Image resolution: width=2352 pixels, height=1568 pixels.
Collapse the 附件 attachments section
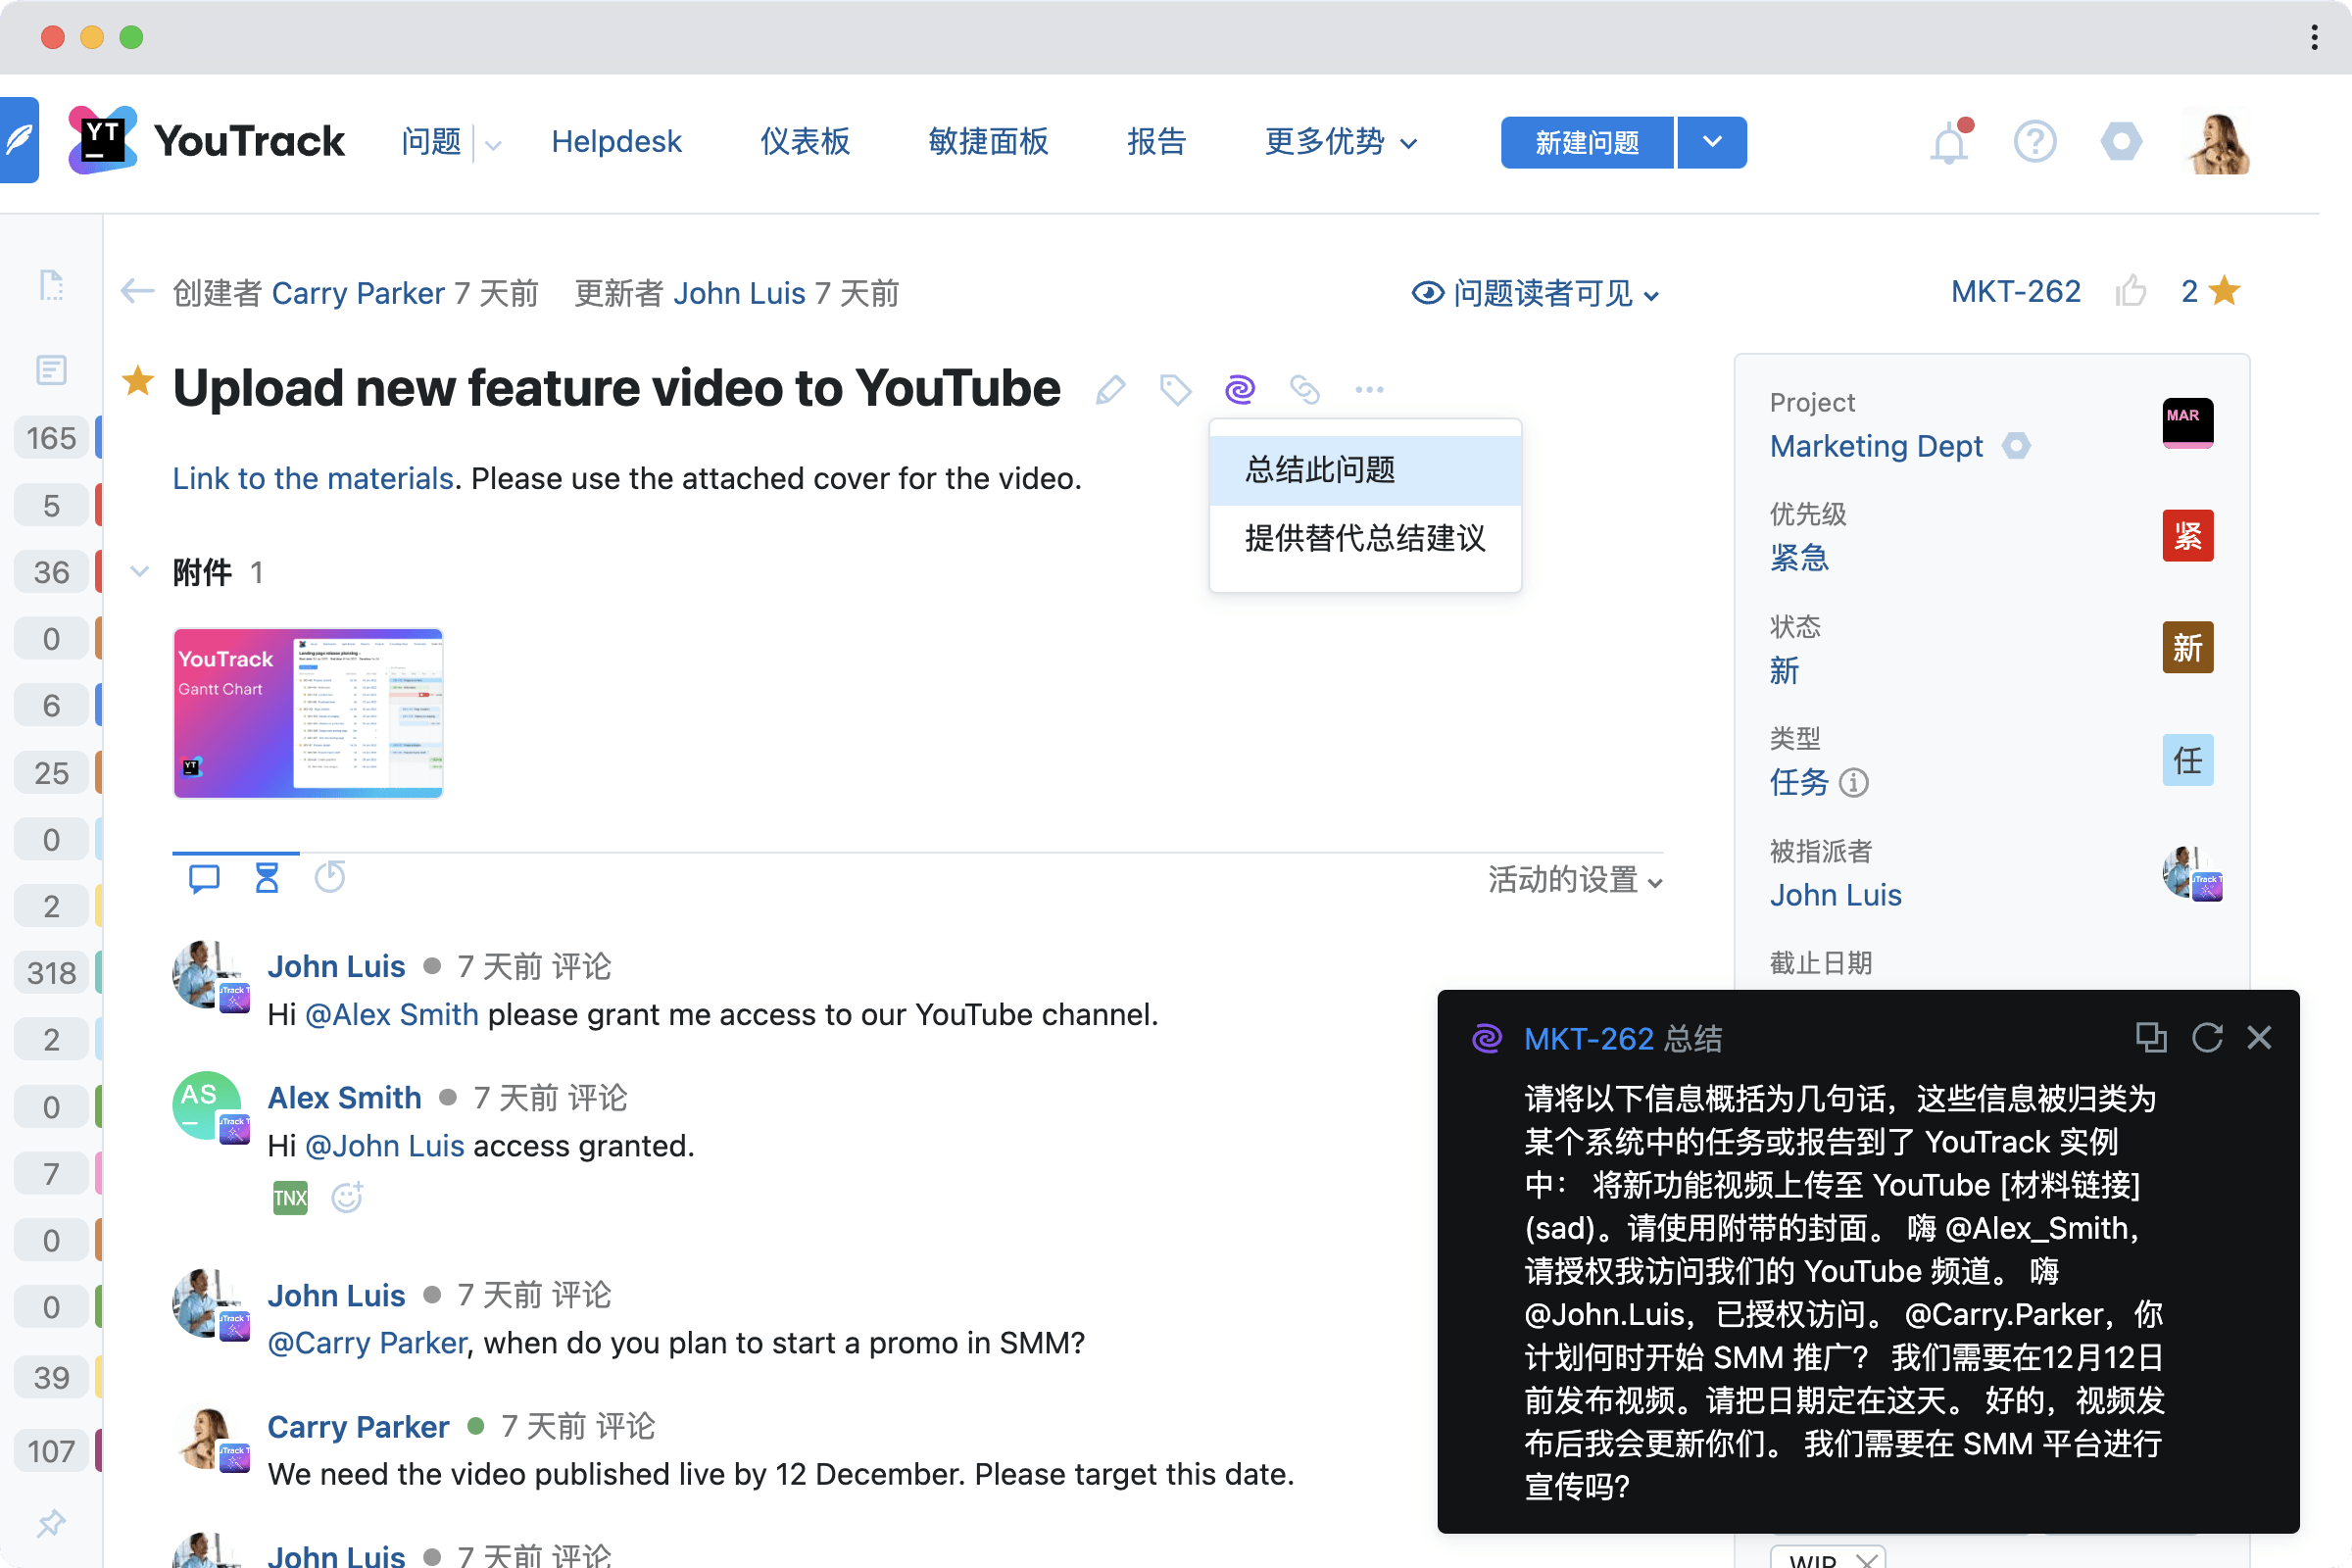pos(139,571)
